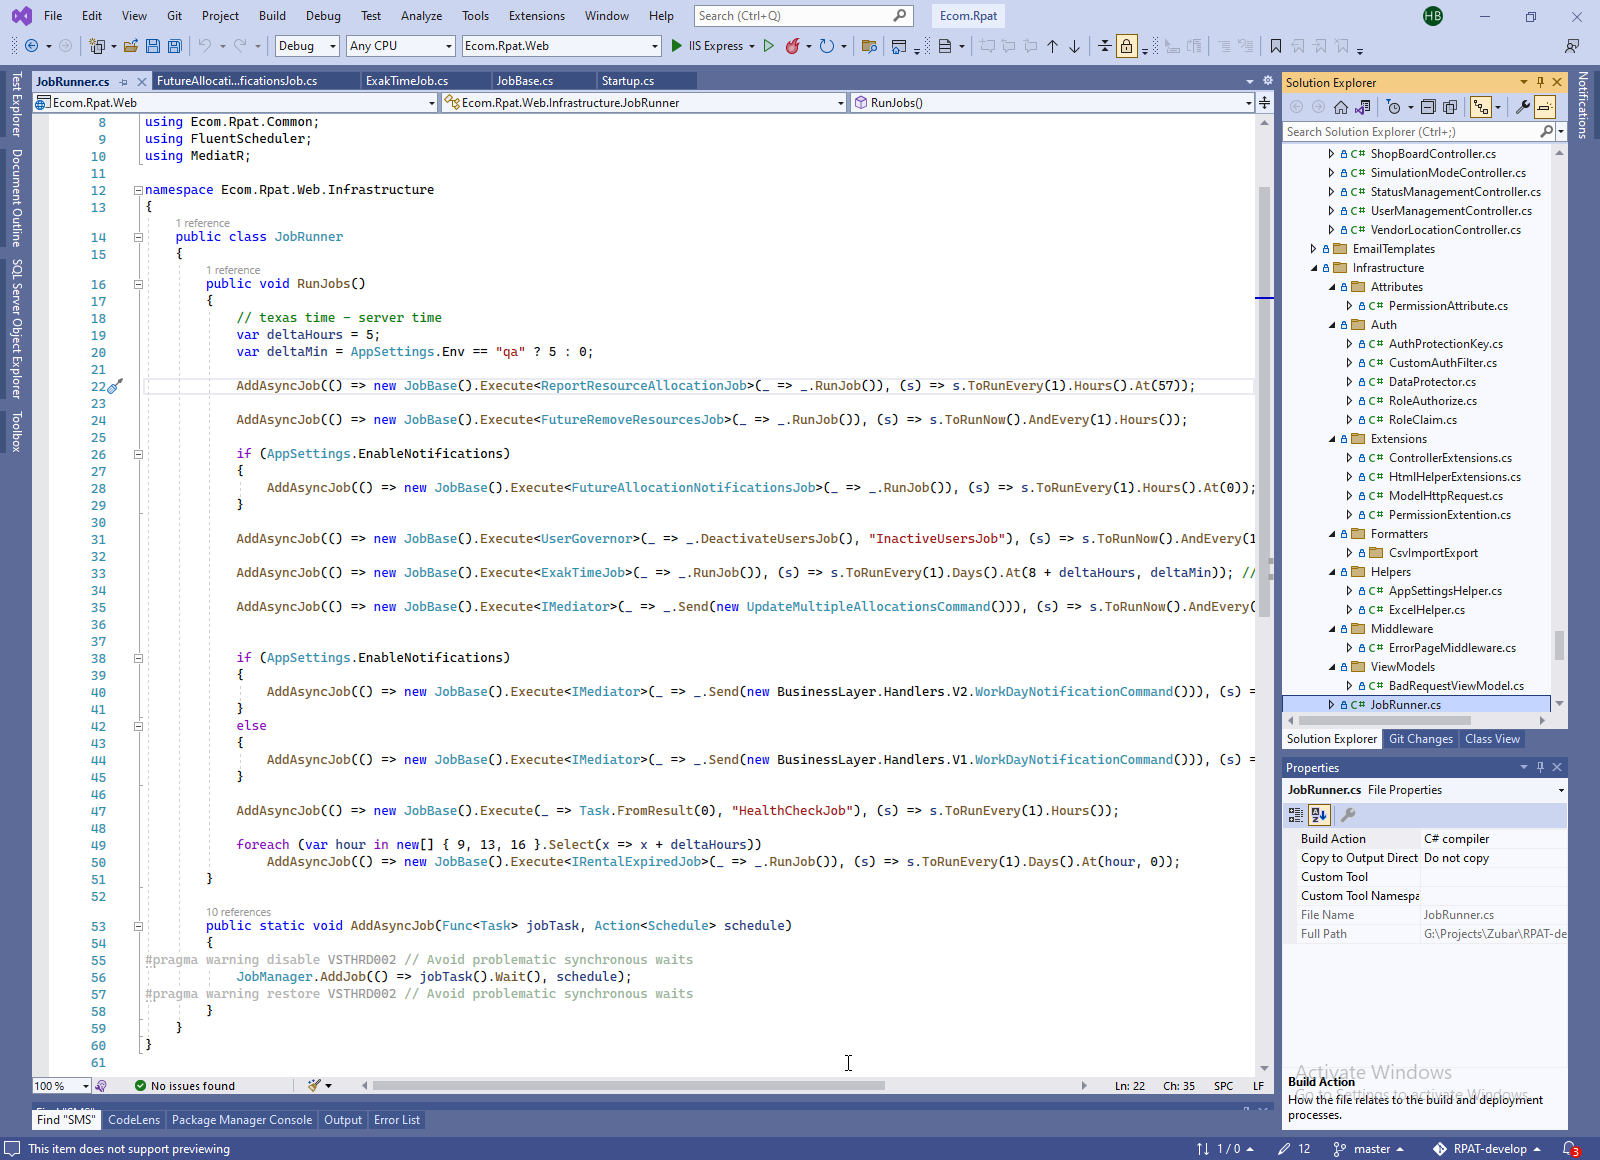Click the Live Share icon

tap(1572, 46)
